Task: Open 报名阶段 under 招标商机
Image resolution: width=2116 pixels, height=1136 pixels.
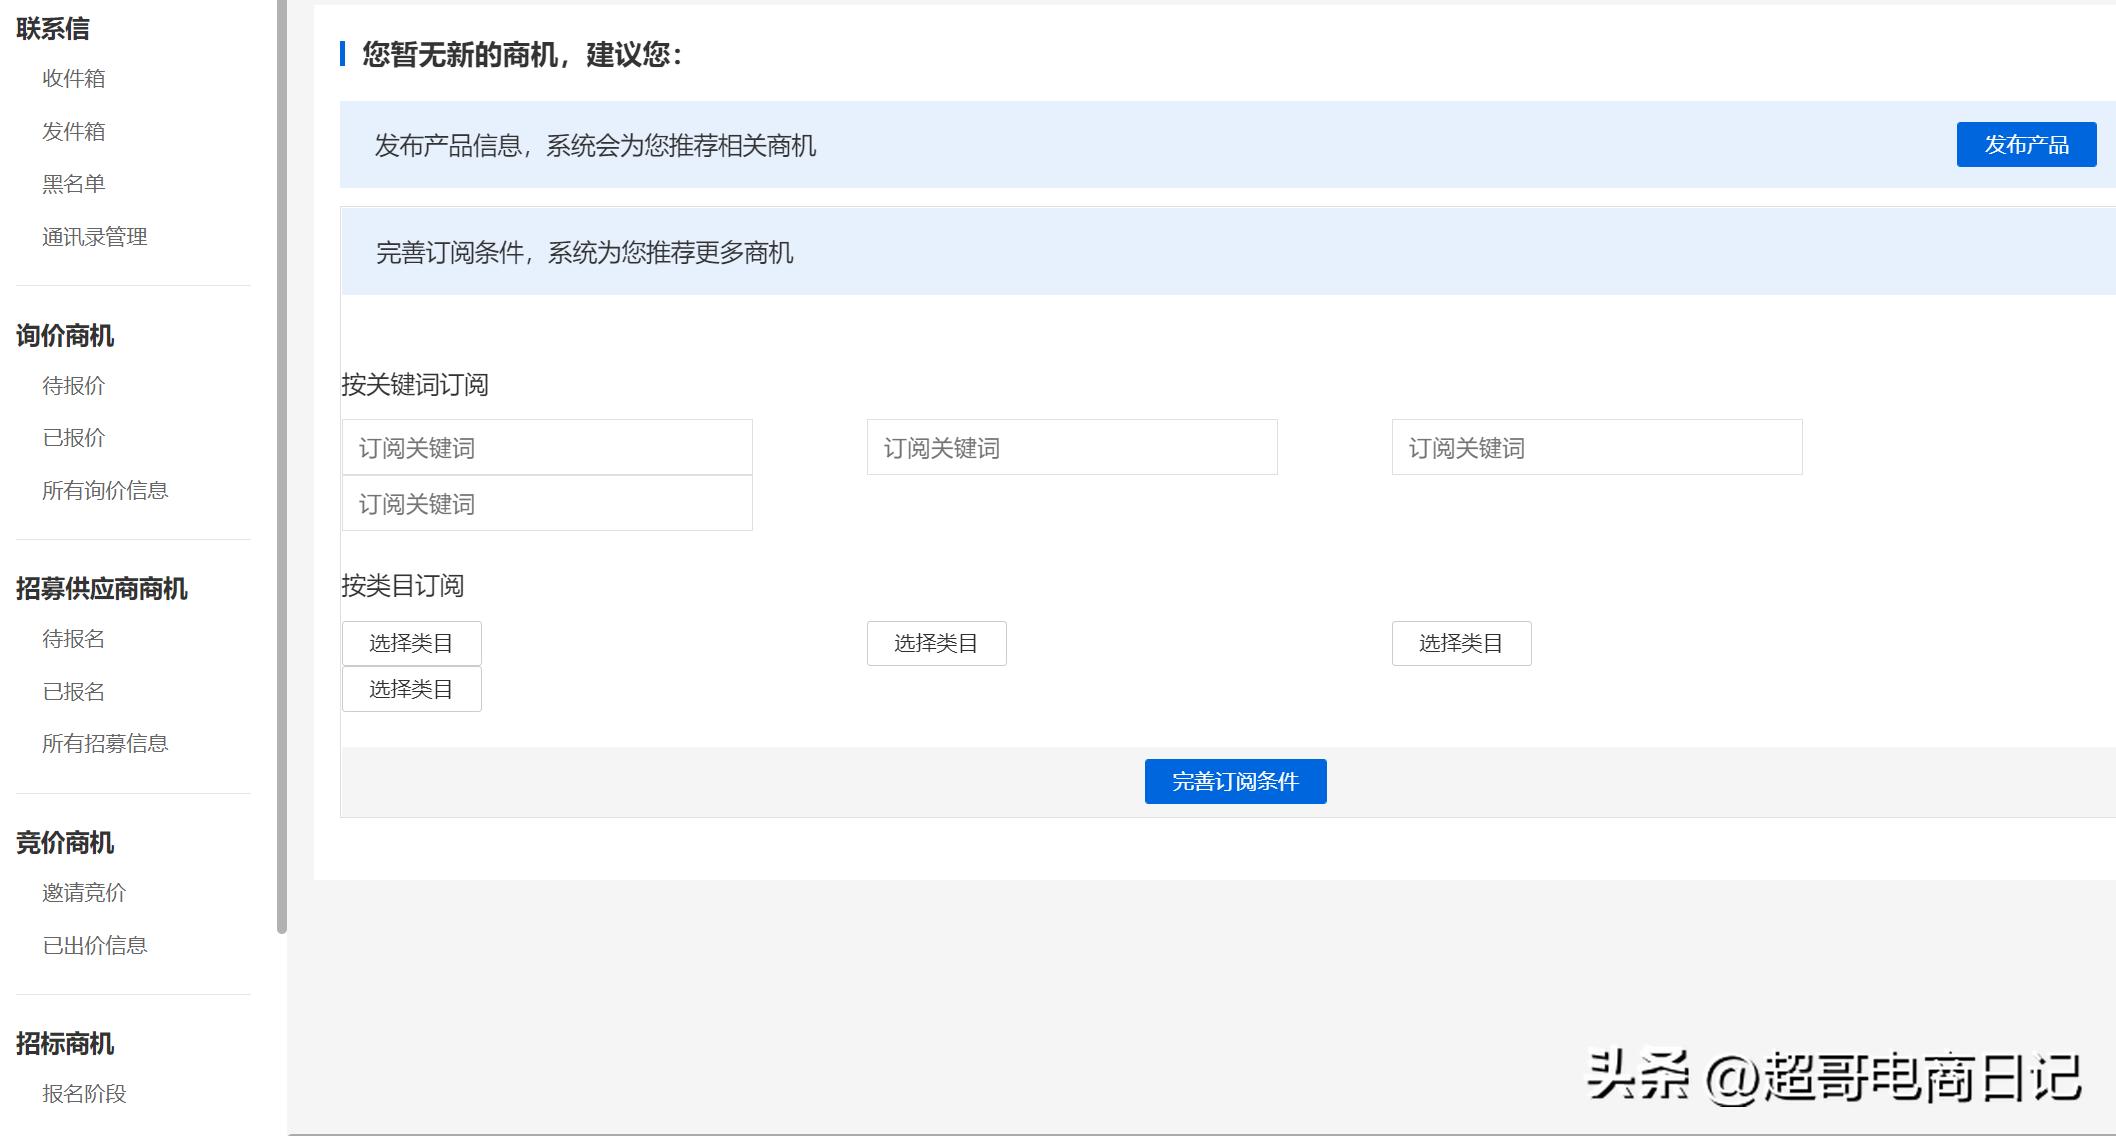Action: [x=84, y=1094]
